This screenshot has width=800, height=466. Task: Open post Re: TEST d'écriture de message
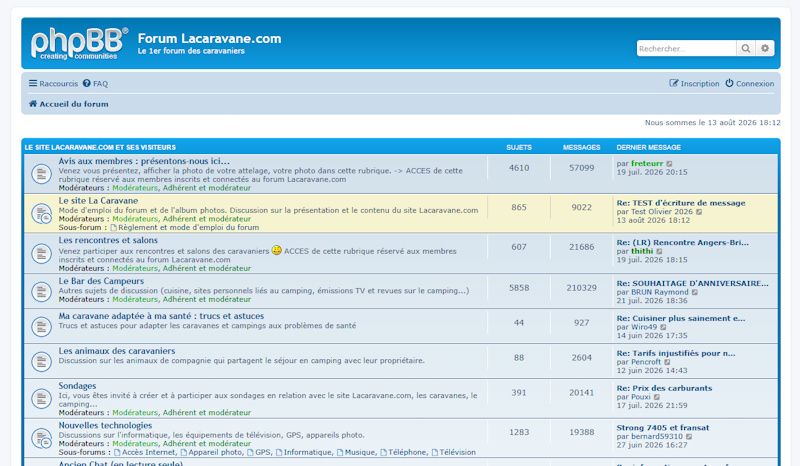tap(681, 203)
